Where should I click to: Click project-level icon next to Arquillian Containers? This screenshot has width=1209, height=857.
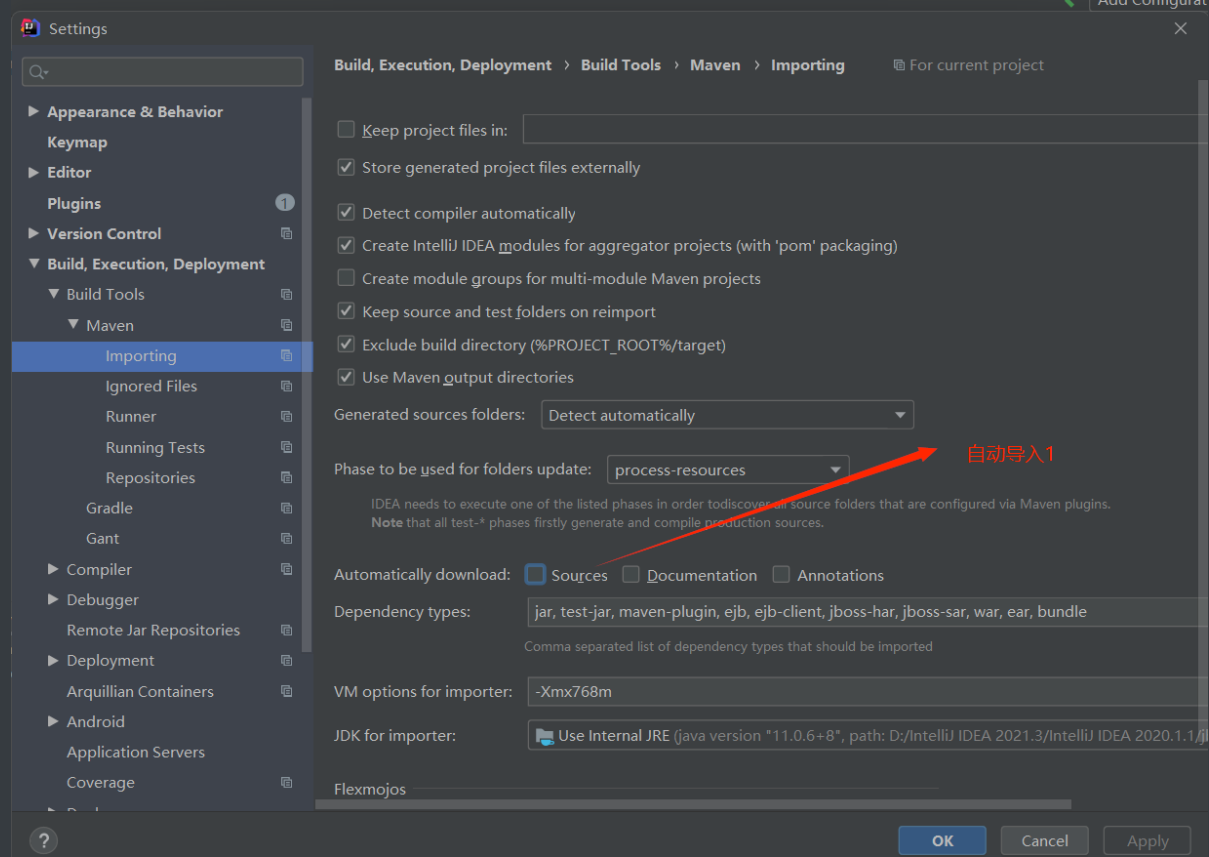pyautogui.click(x=287, y=691)
